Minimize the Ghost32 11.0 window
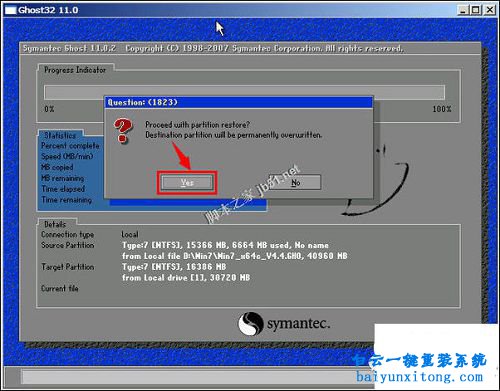Screen dimensions: 500x391 462,10
